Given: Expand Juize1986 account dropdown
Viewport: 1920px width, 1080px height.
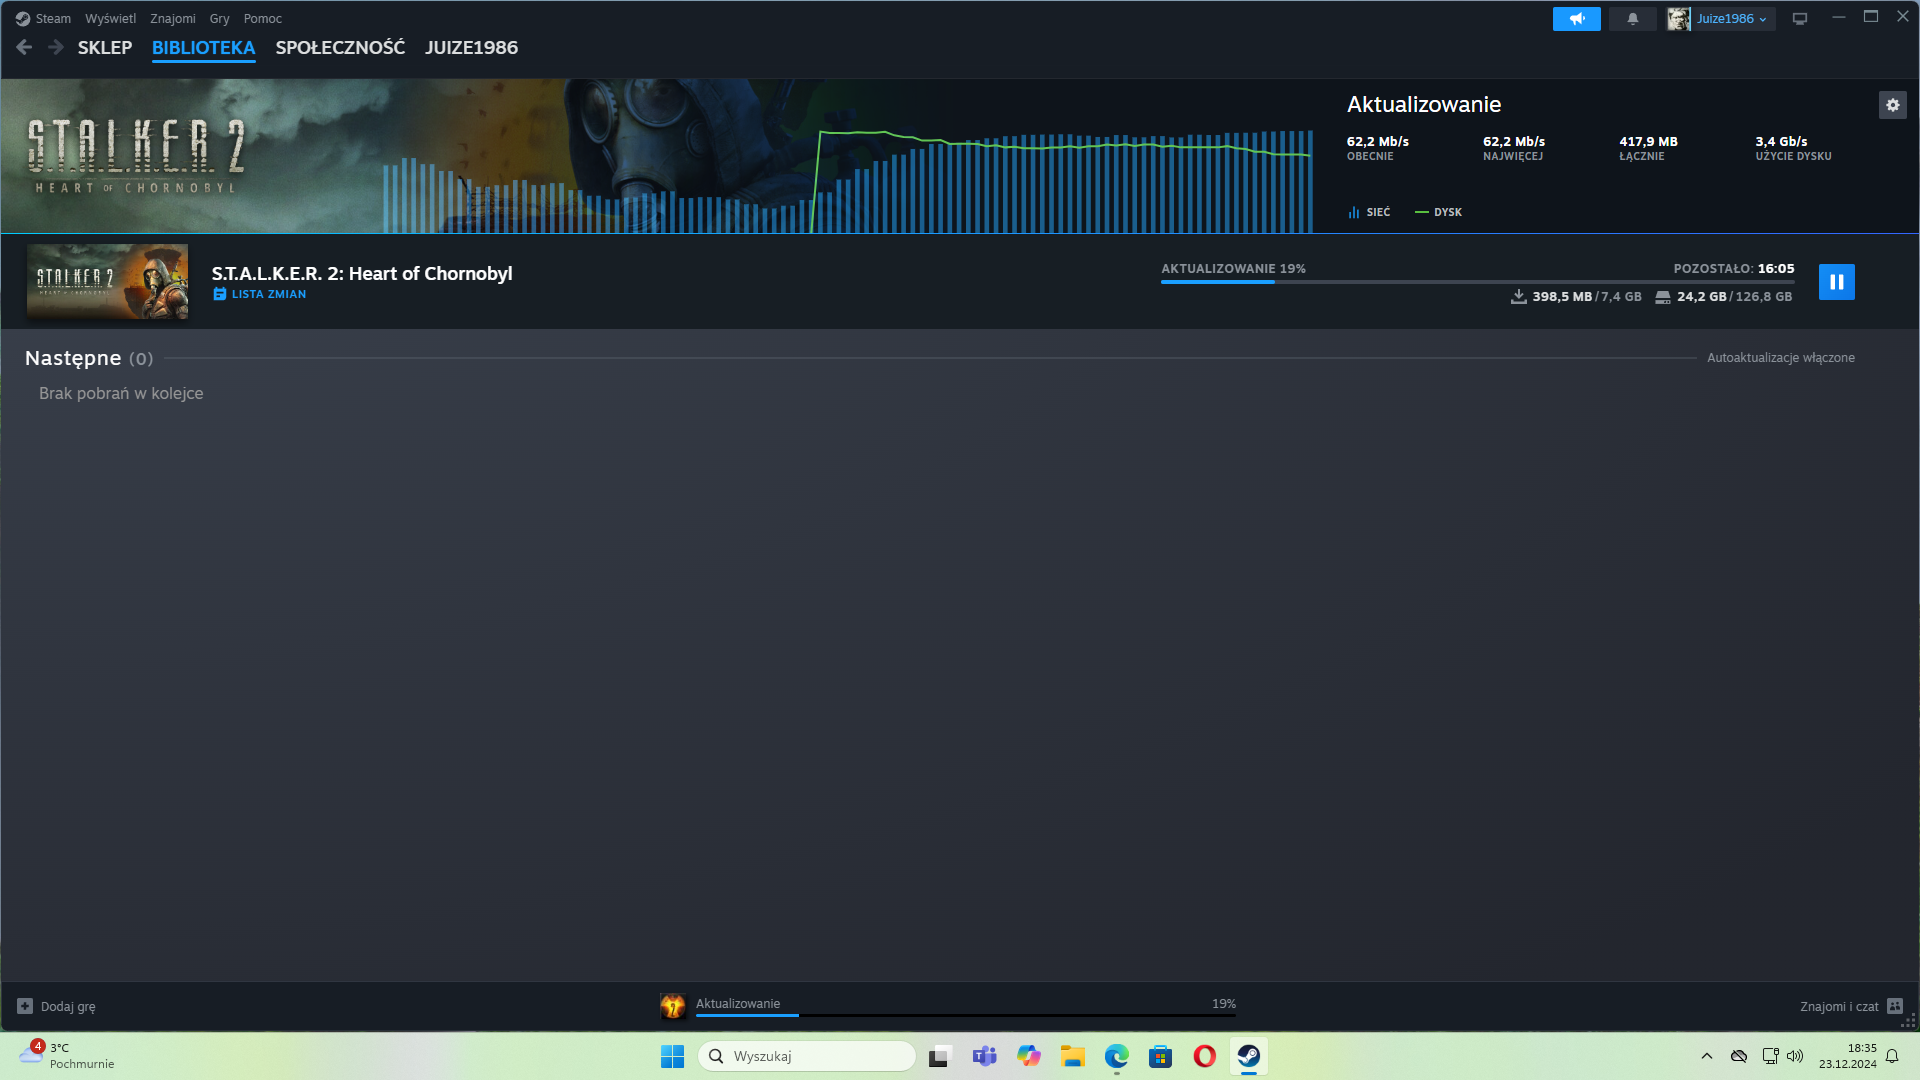Looking at the screenshot, I should point(1731,19).
